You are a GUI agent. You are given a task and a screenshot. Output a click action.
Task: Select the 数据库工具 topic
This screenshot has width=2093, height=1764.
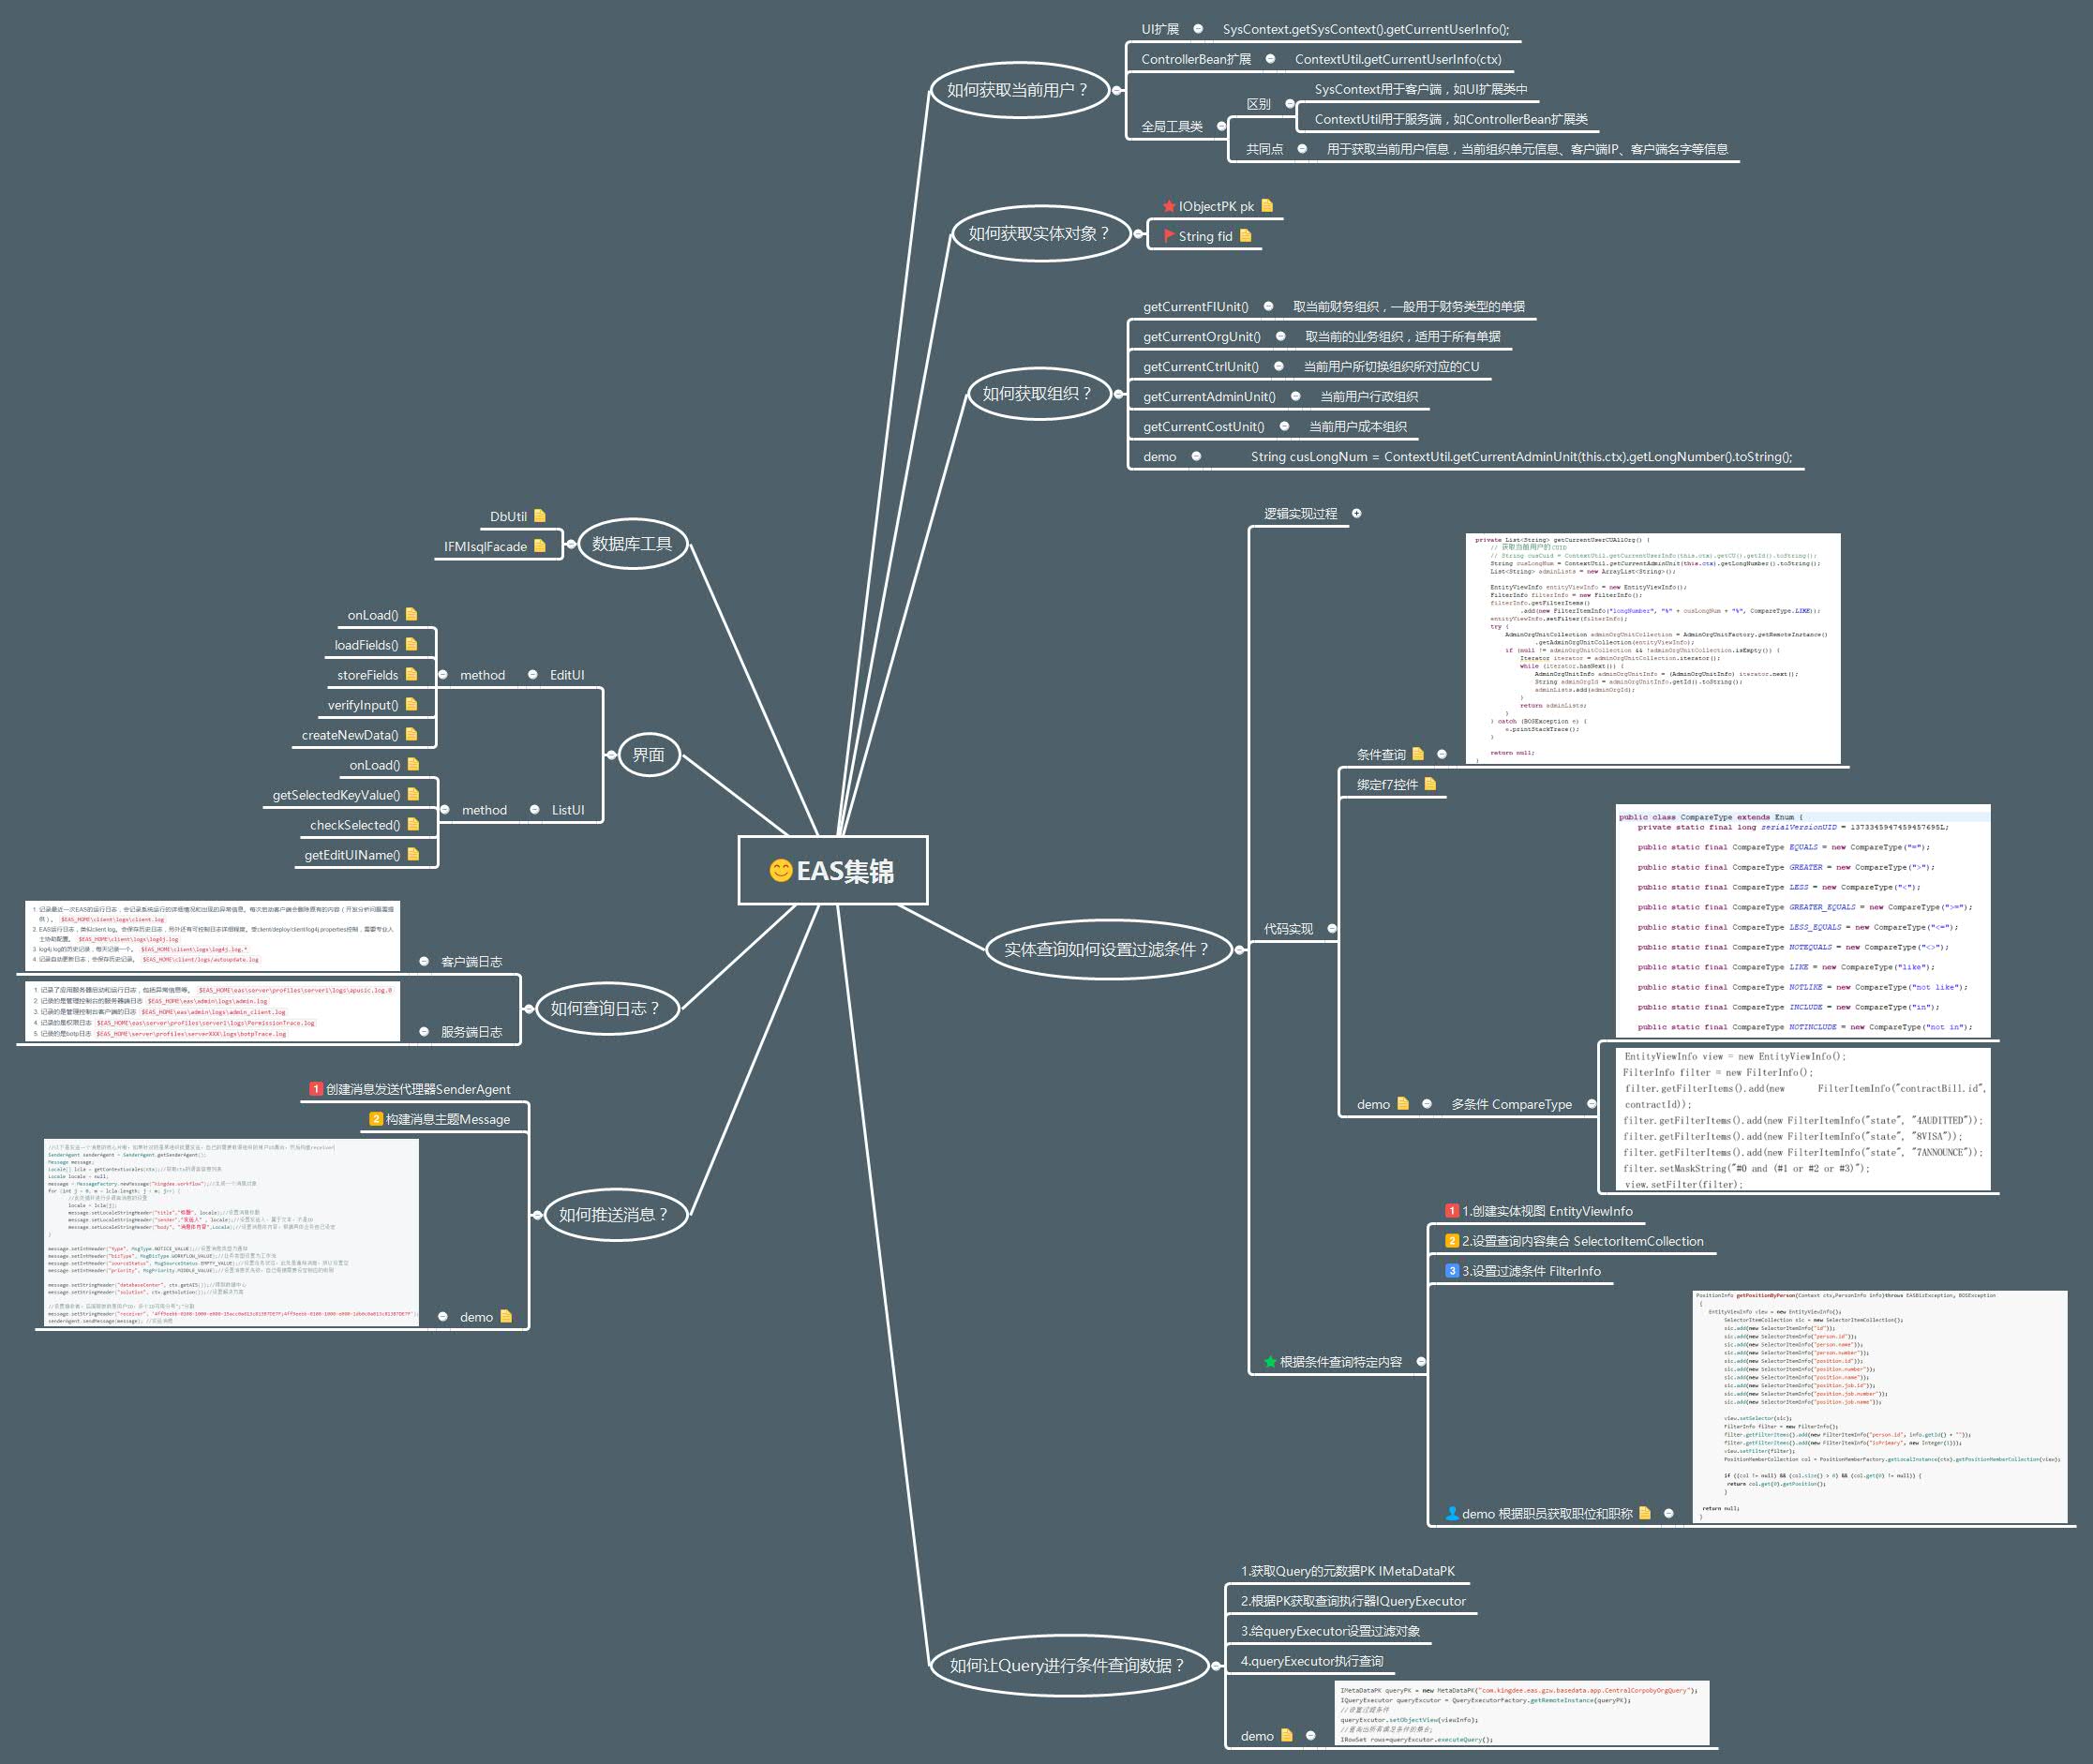tap(632, 544)
